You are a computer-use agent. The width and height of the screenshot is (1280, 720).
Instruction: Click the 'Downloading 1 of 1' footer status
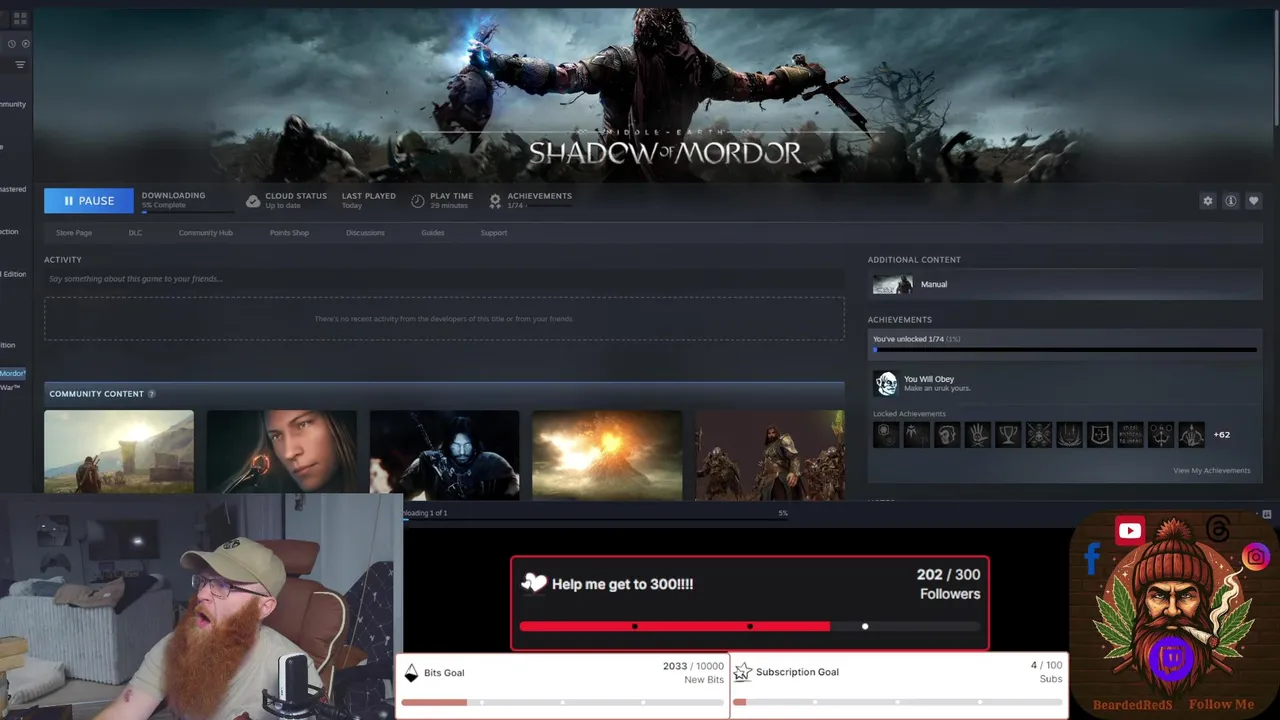coord(426,513)
